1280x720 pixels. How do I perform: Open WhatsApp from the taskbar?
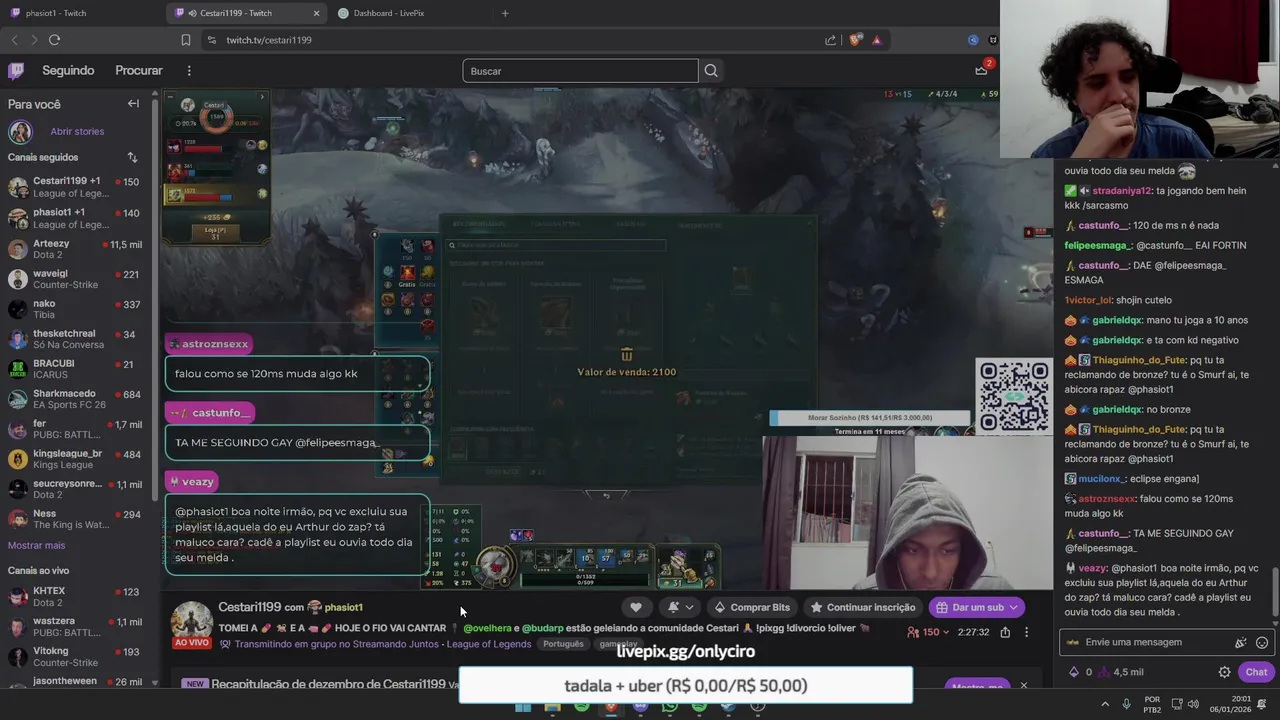(669, 706)
